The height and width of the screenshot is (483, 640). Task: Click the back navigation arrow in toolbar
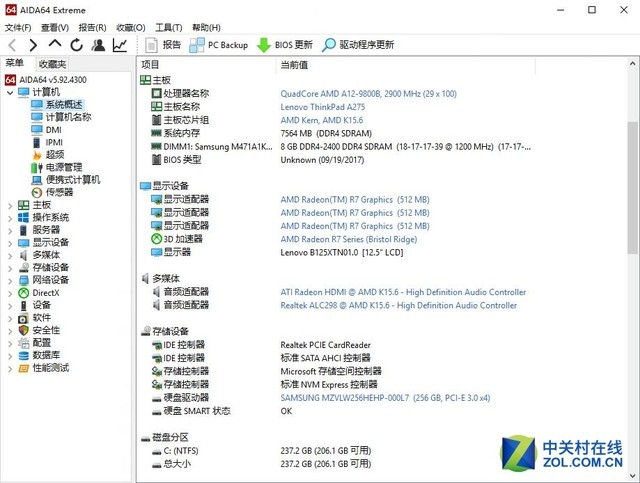coord(12,45)
